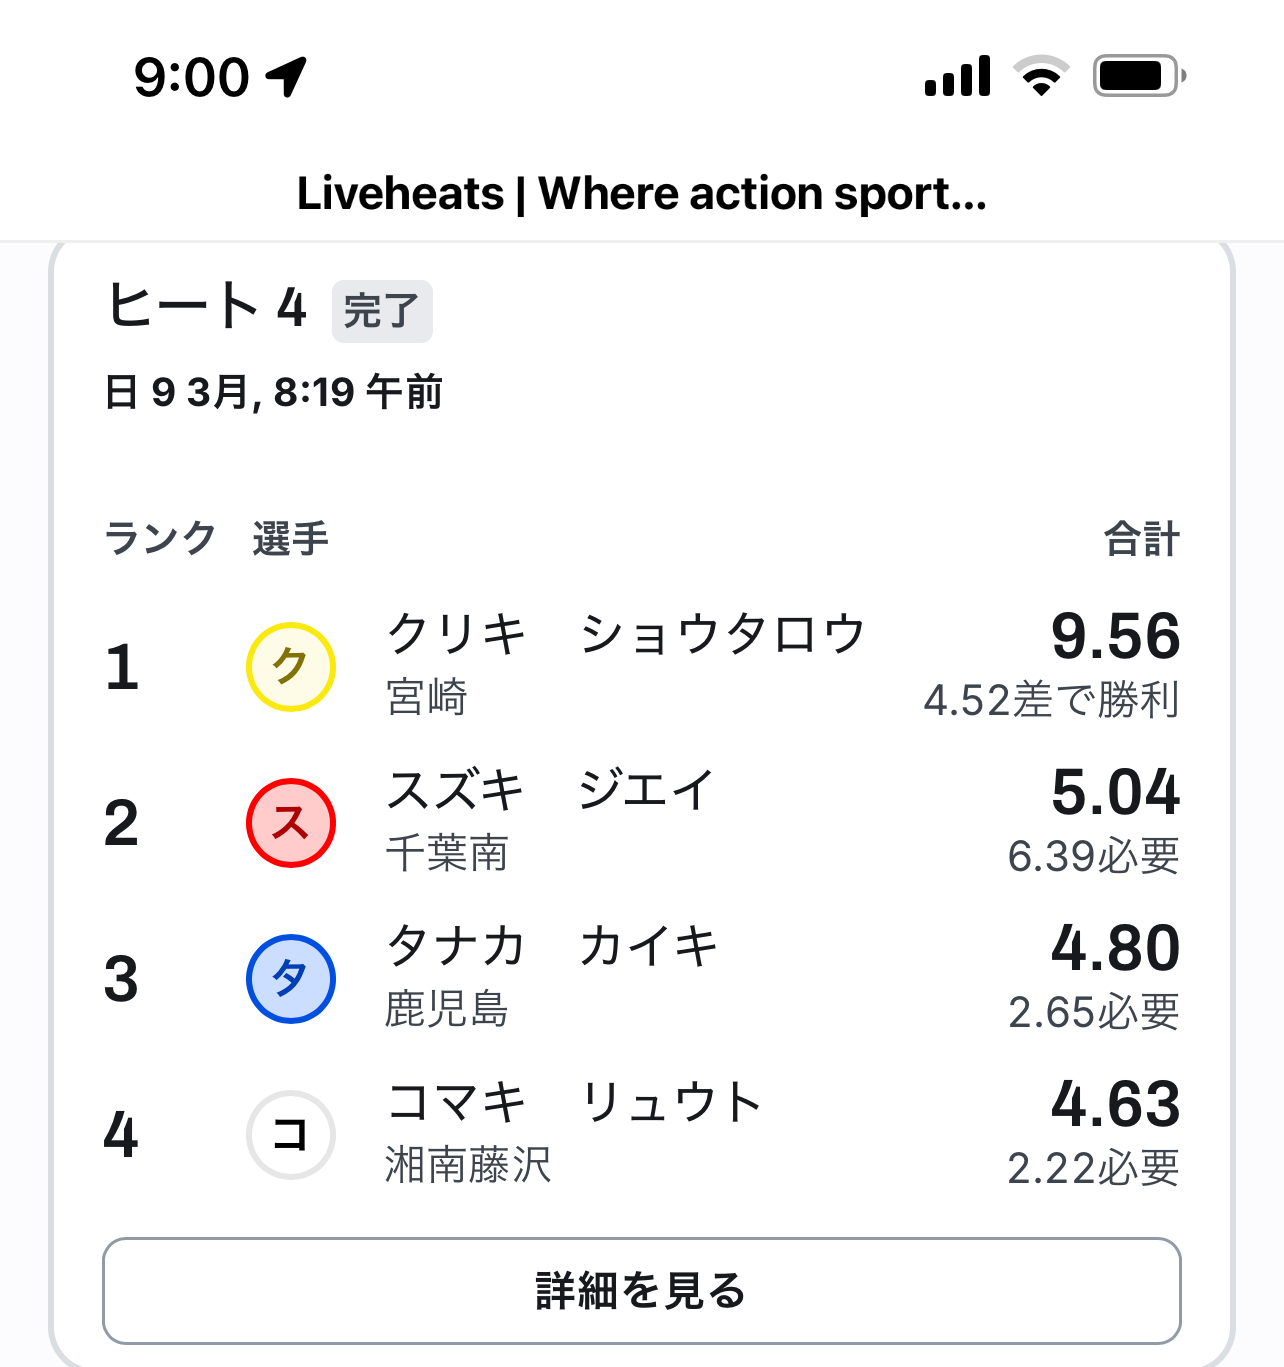1284x1367 pixels.
Task: Tap the red ス jersey avatar
Action: coord(290,823)
